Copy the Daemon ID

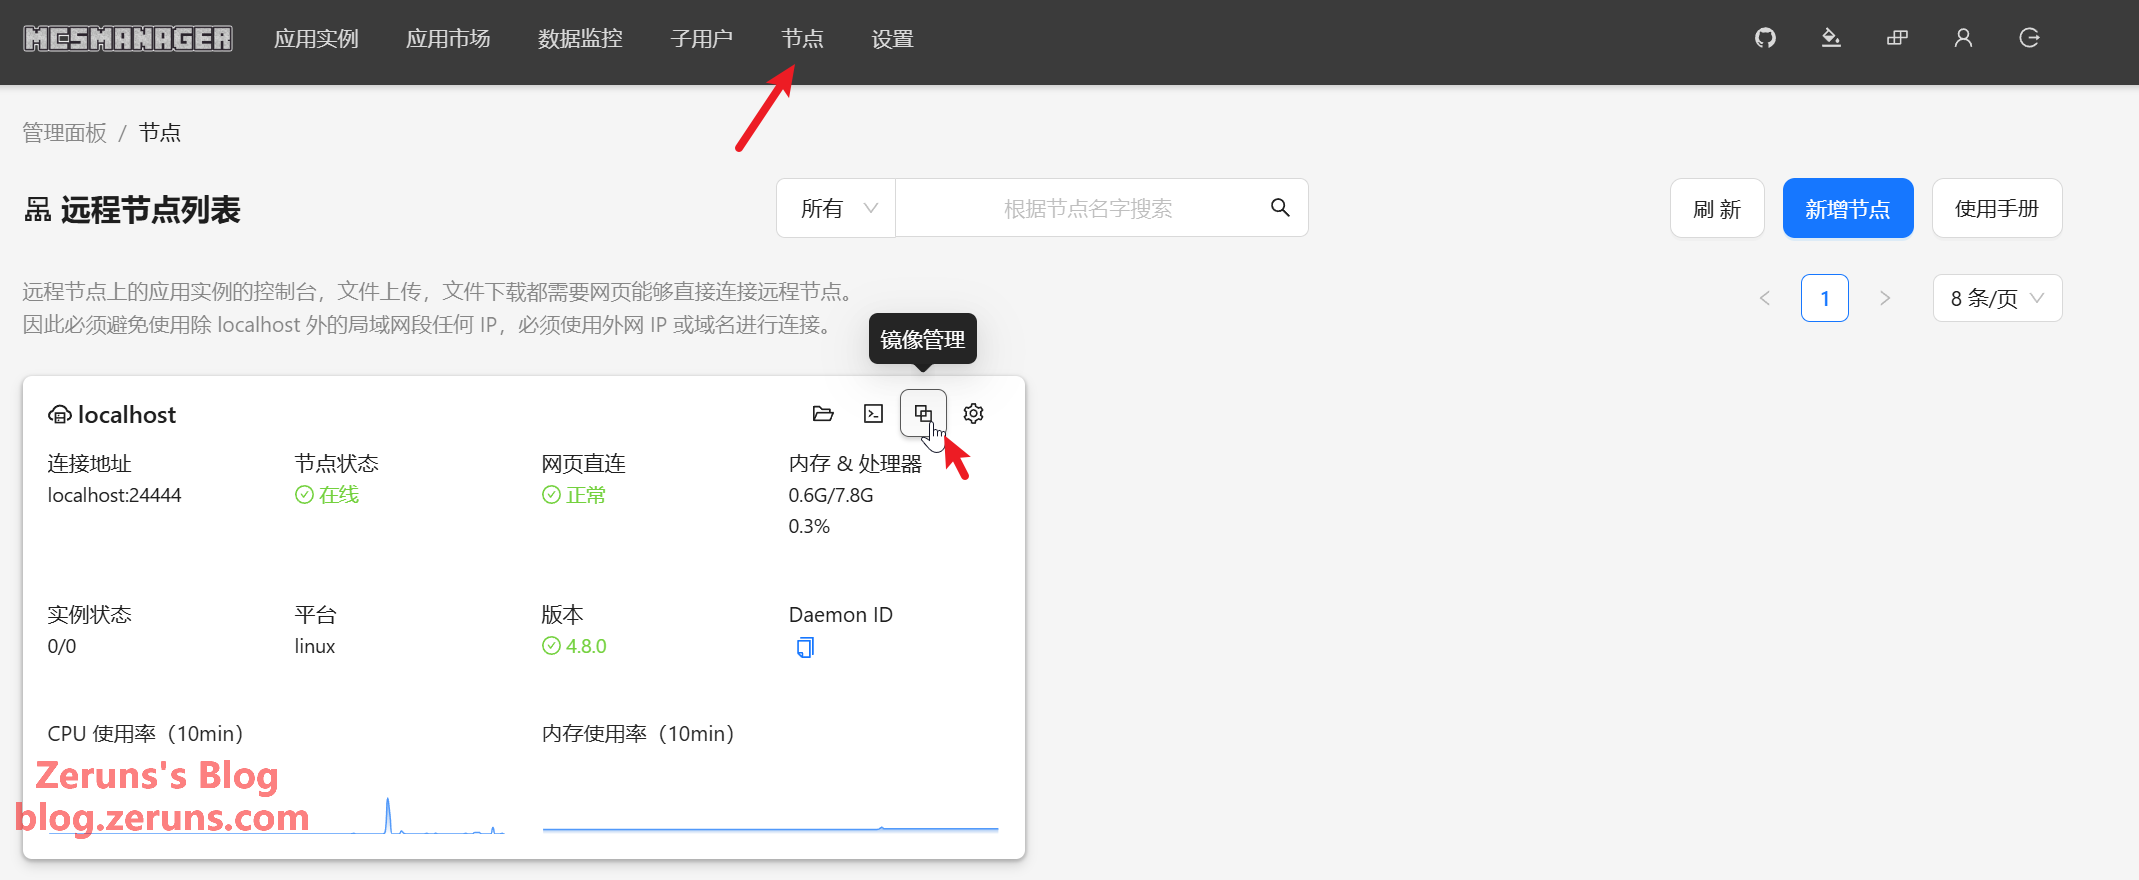pyautogui.click(x=805, y=648)
